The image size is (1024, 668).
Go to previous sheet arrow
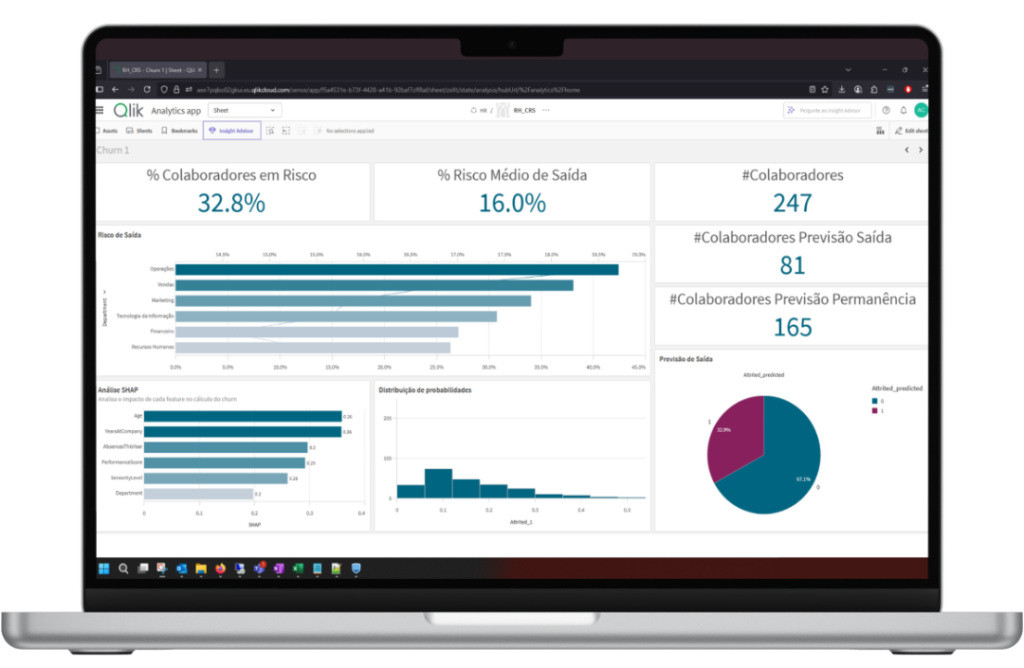[906, 150]
